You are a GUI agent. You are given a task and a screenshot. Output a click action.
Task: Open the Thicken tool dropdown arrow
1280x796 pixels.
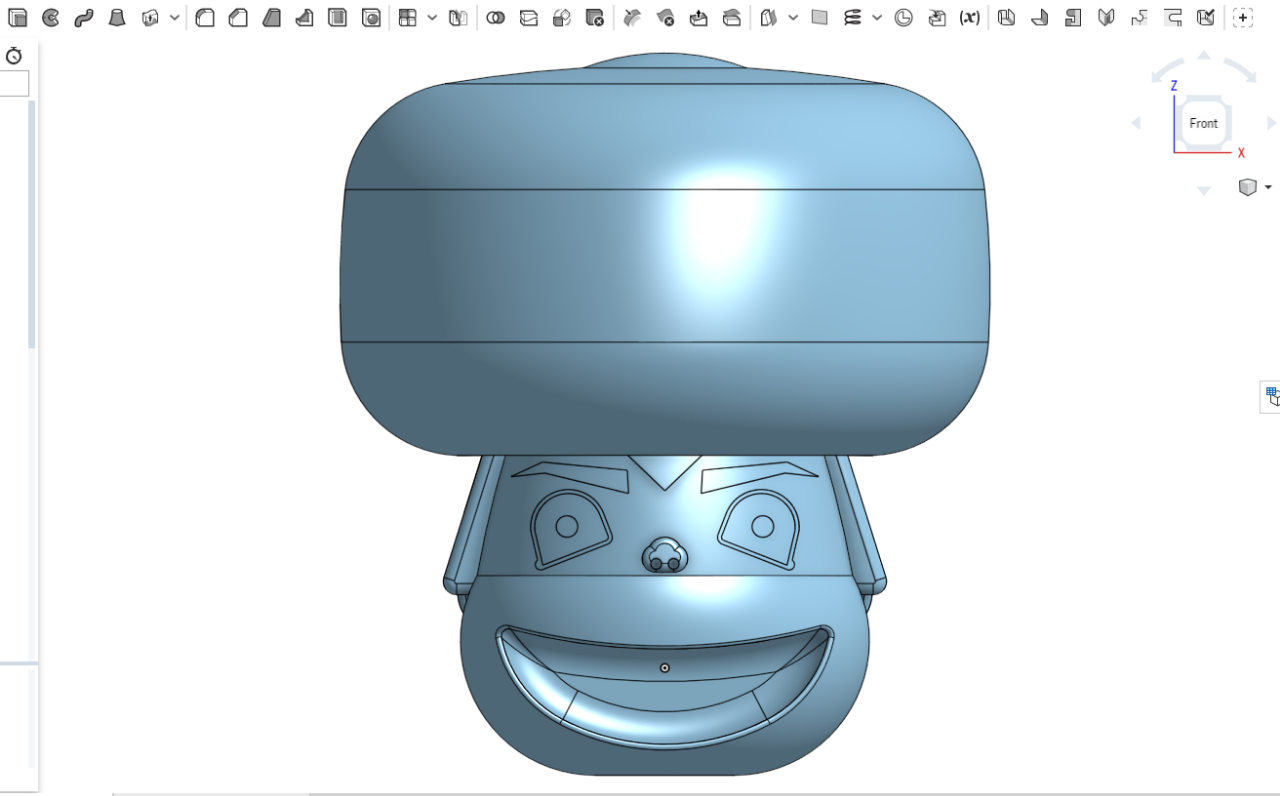click(175, 17)
